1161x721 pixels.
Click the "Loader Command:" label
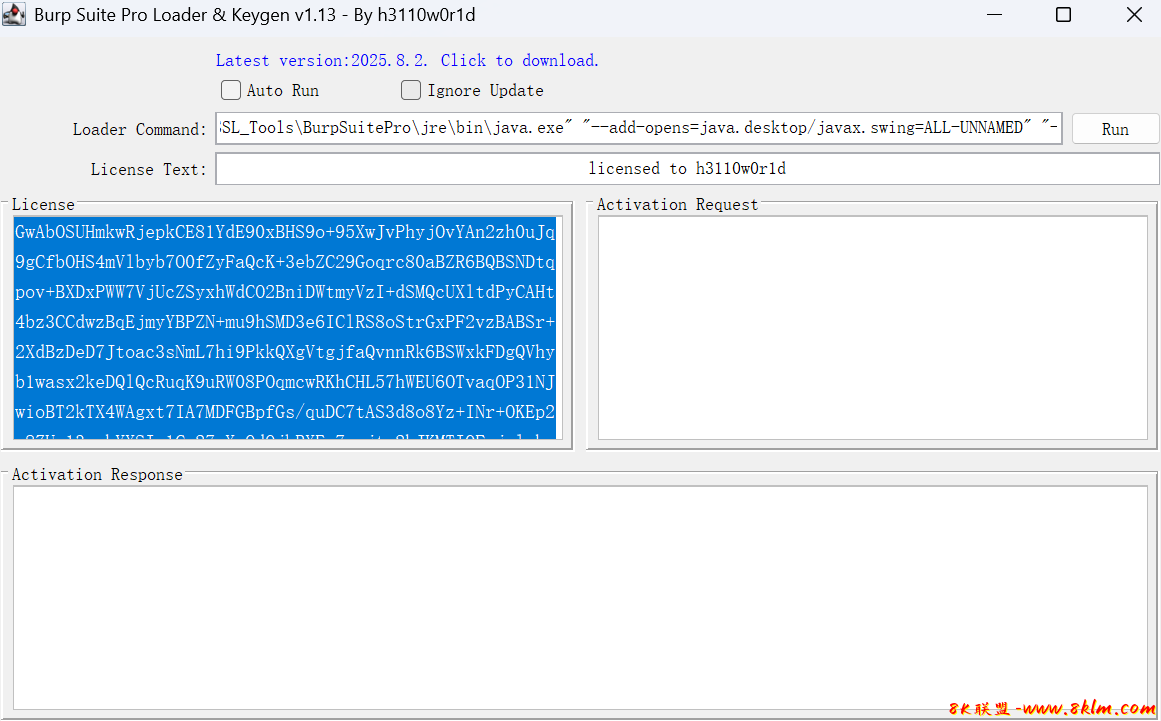(140, 129)
